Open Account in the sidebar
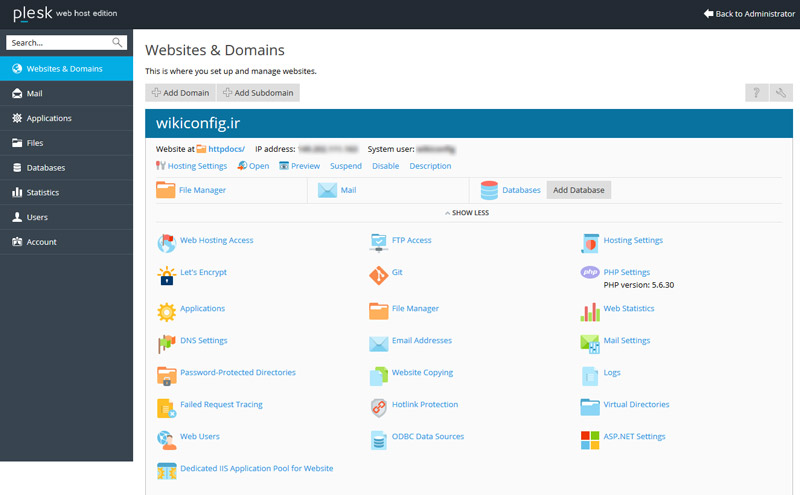800x495 pixels. [x=66, y=242]
